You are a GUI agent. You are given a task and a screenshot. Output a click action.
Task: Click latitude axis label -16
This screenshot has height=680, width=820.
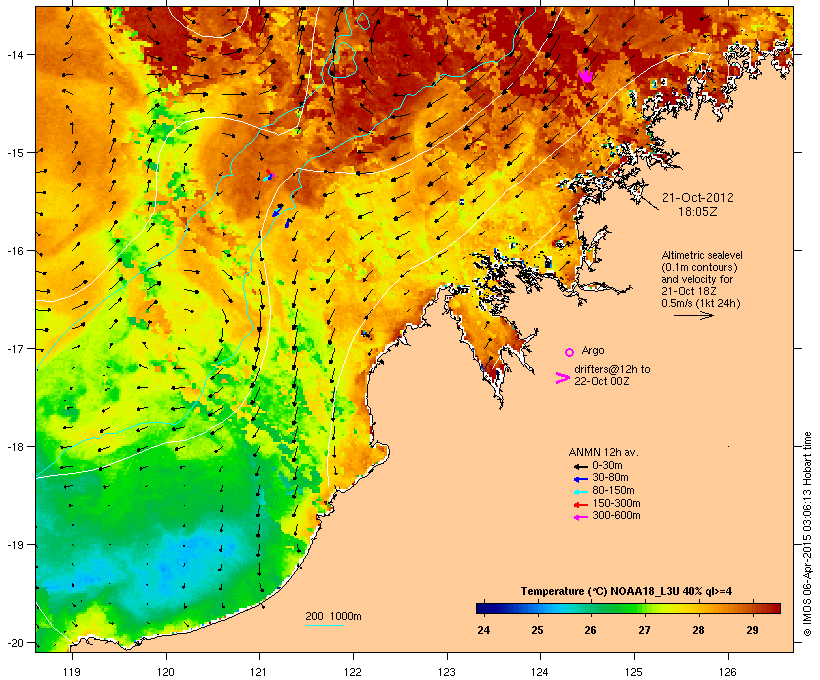(15, 251)
